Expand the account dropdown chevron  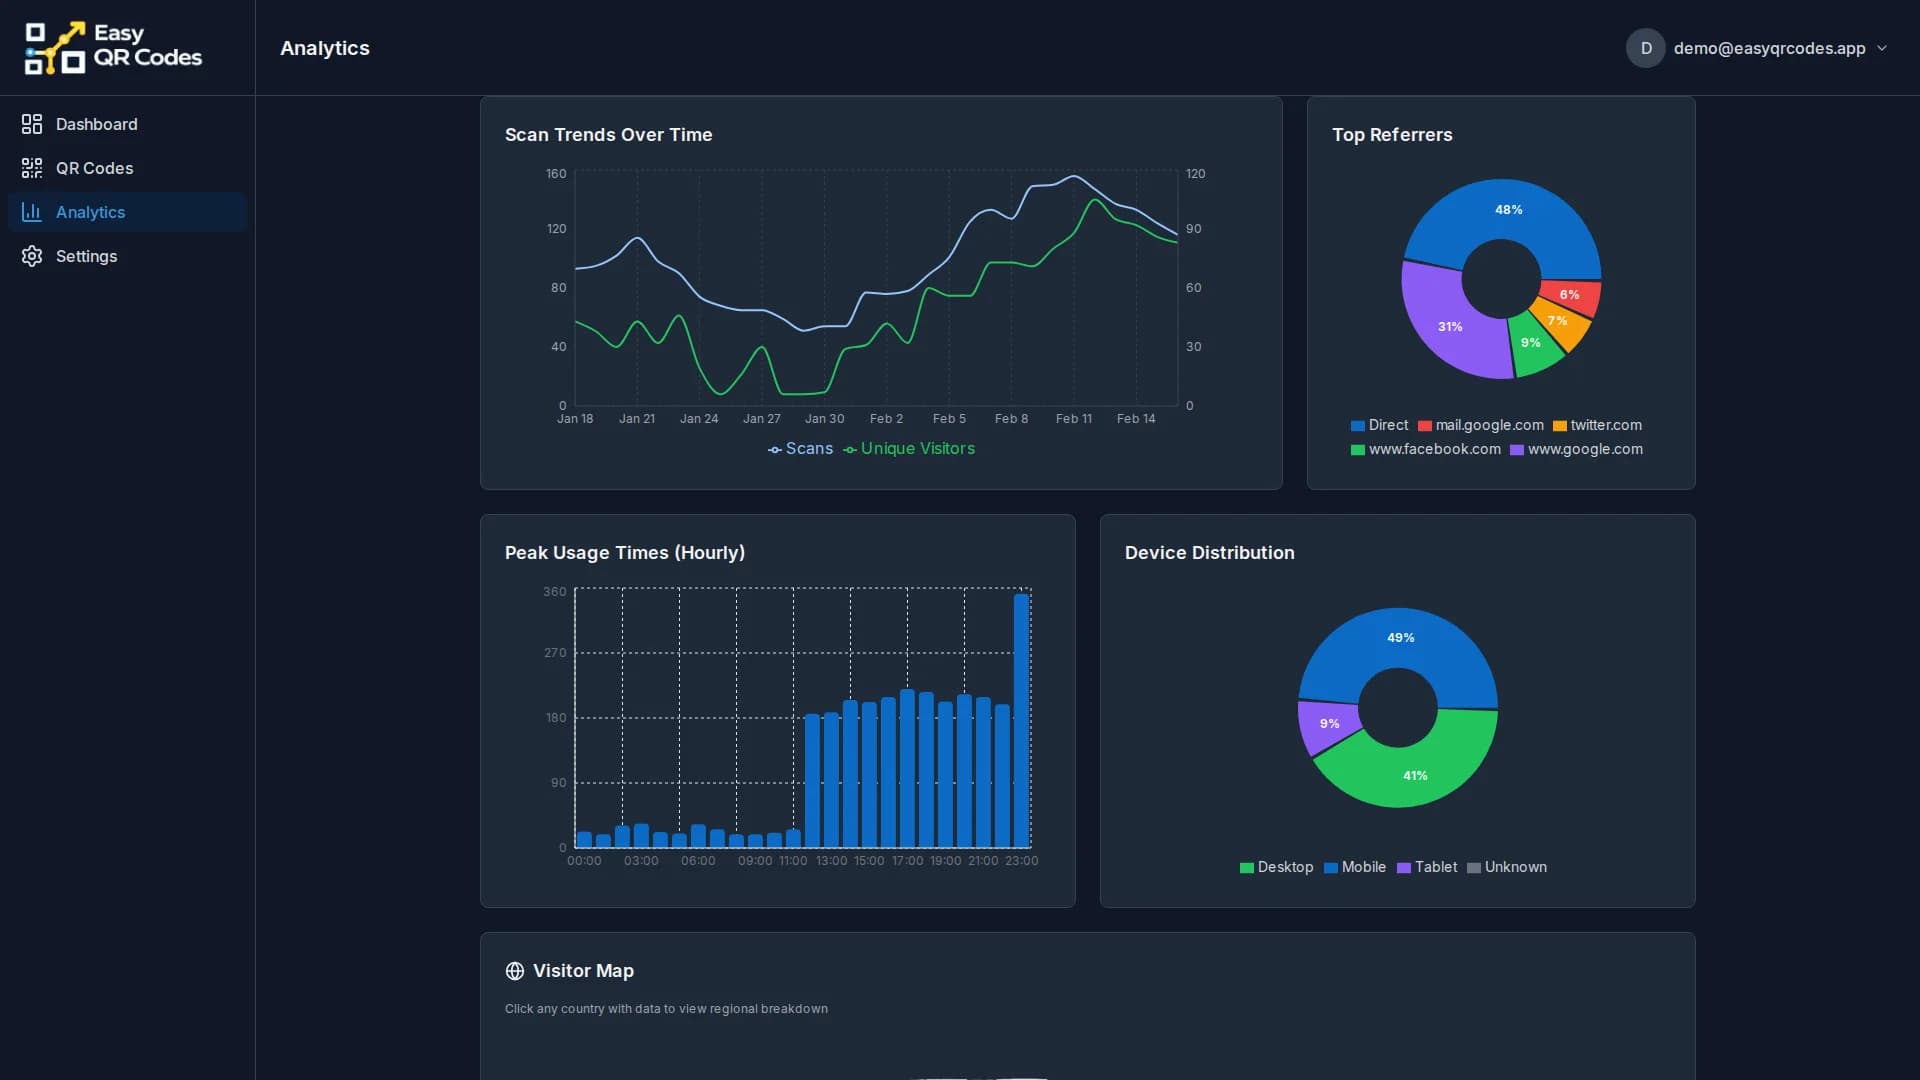tap(1882, 48)
